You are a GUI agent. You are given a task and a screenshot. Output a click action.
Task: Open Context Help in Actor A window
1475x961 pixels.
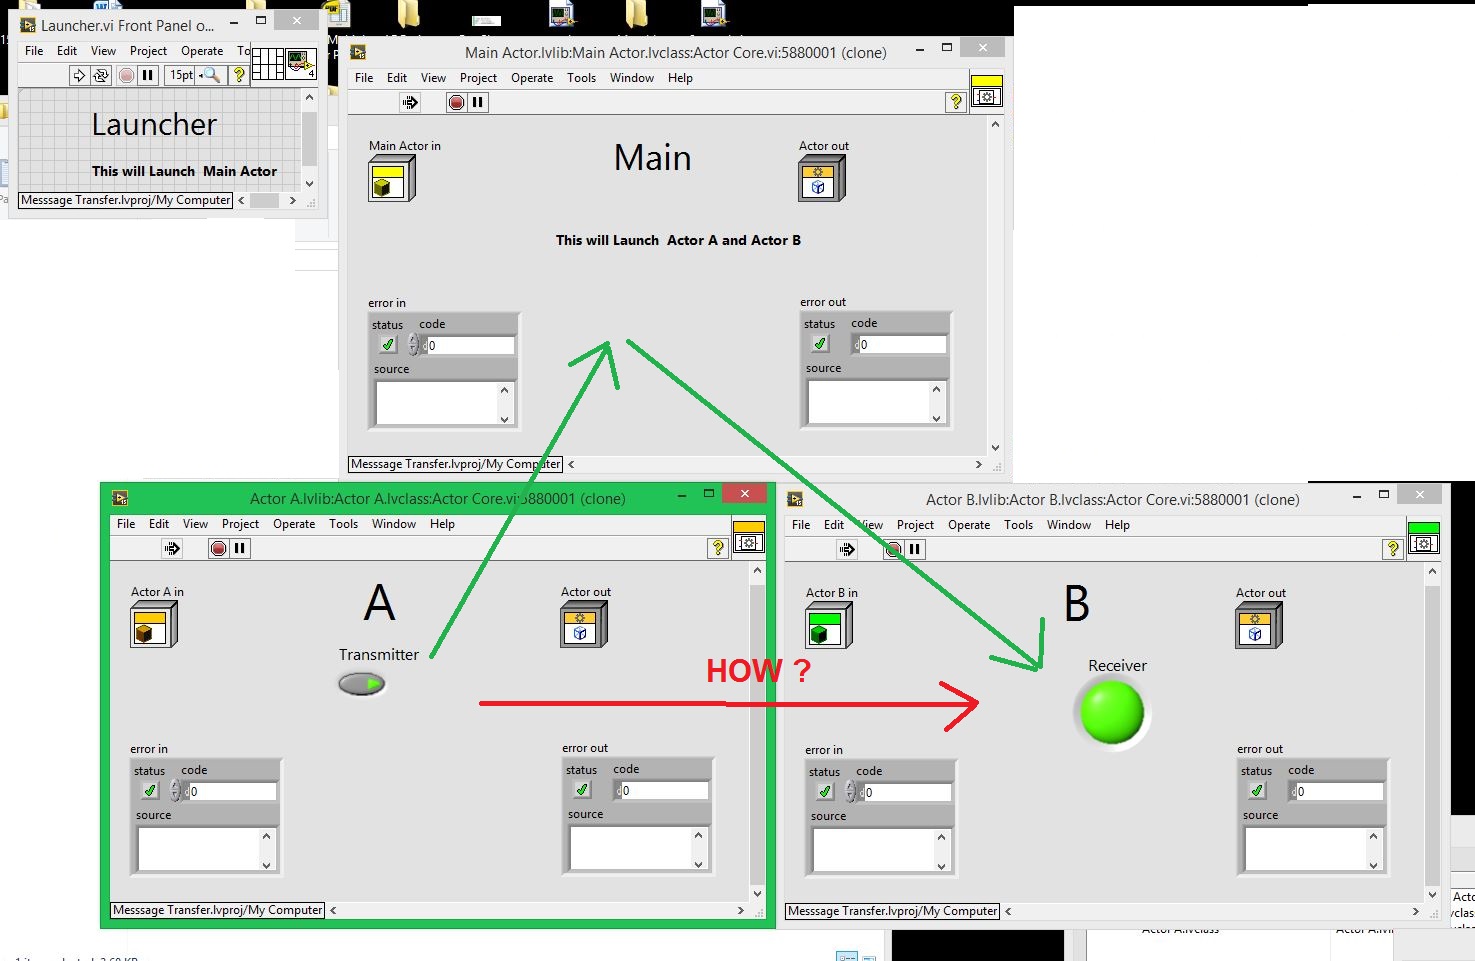(x=717, y=548)
